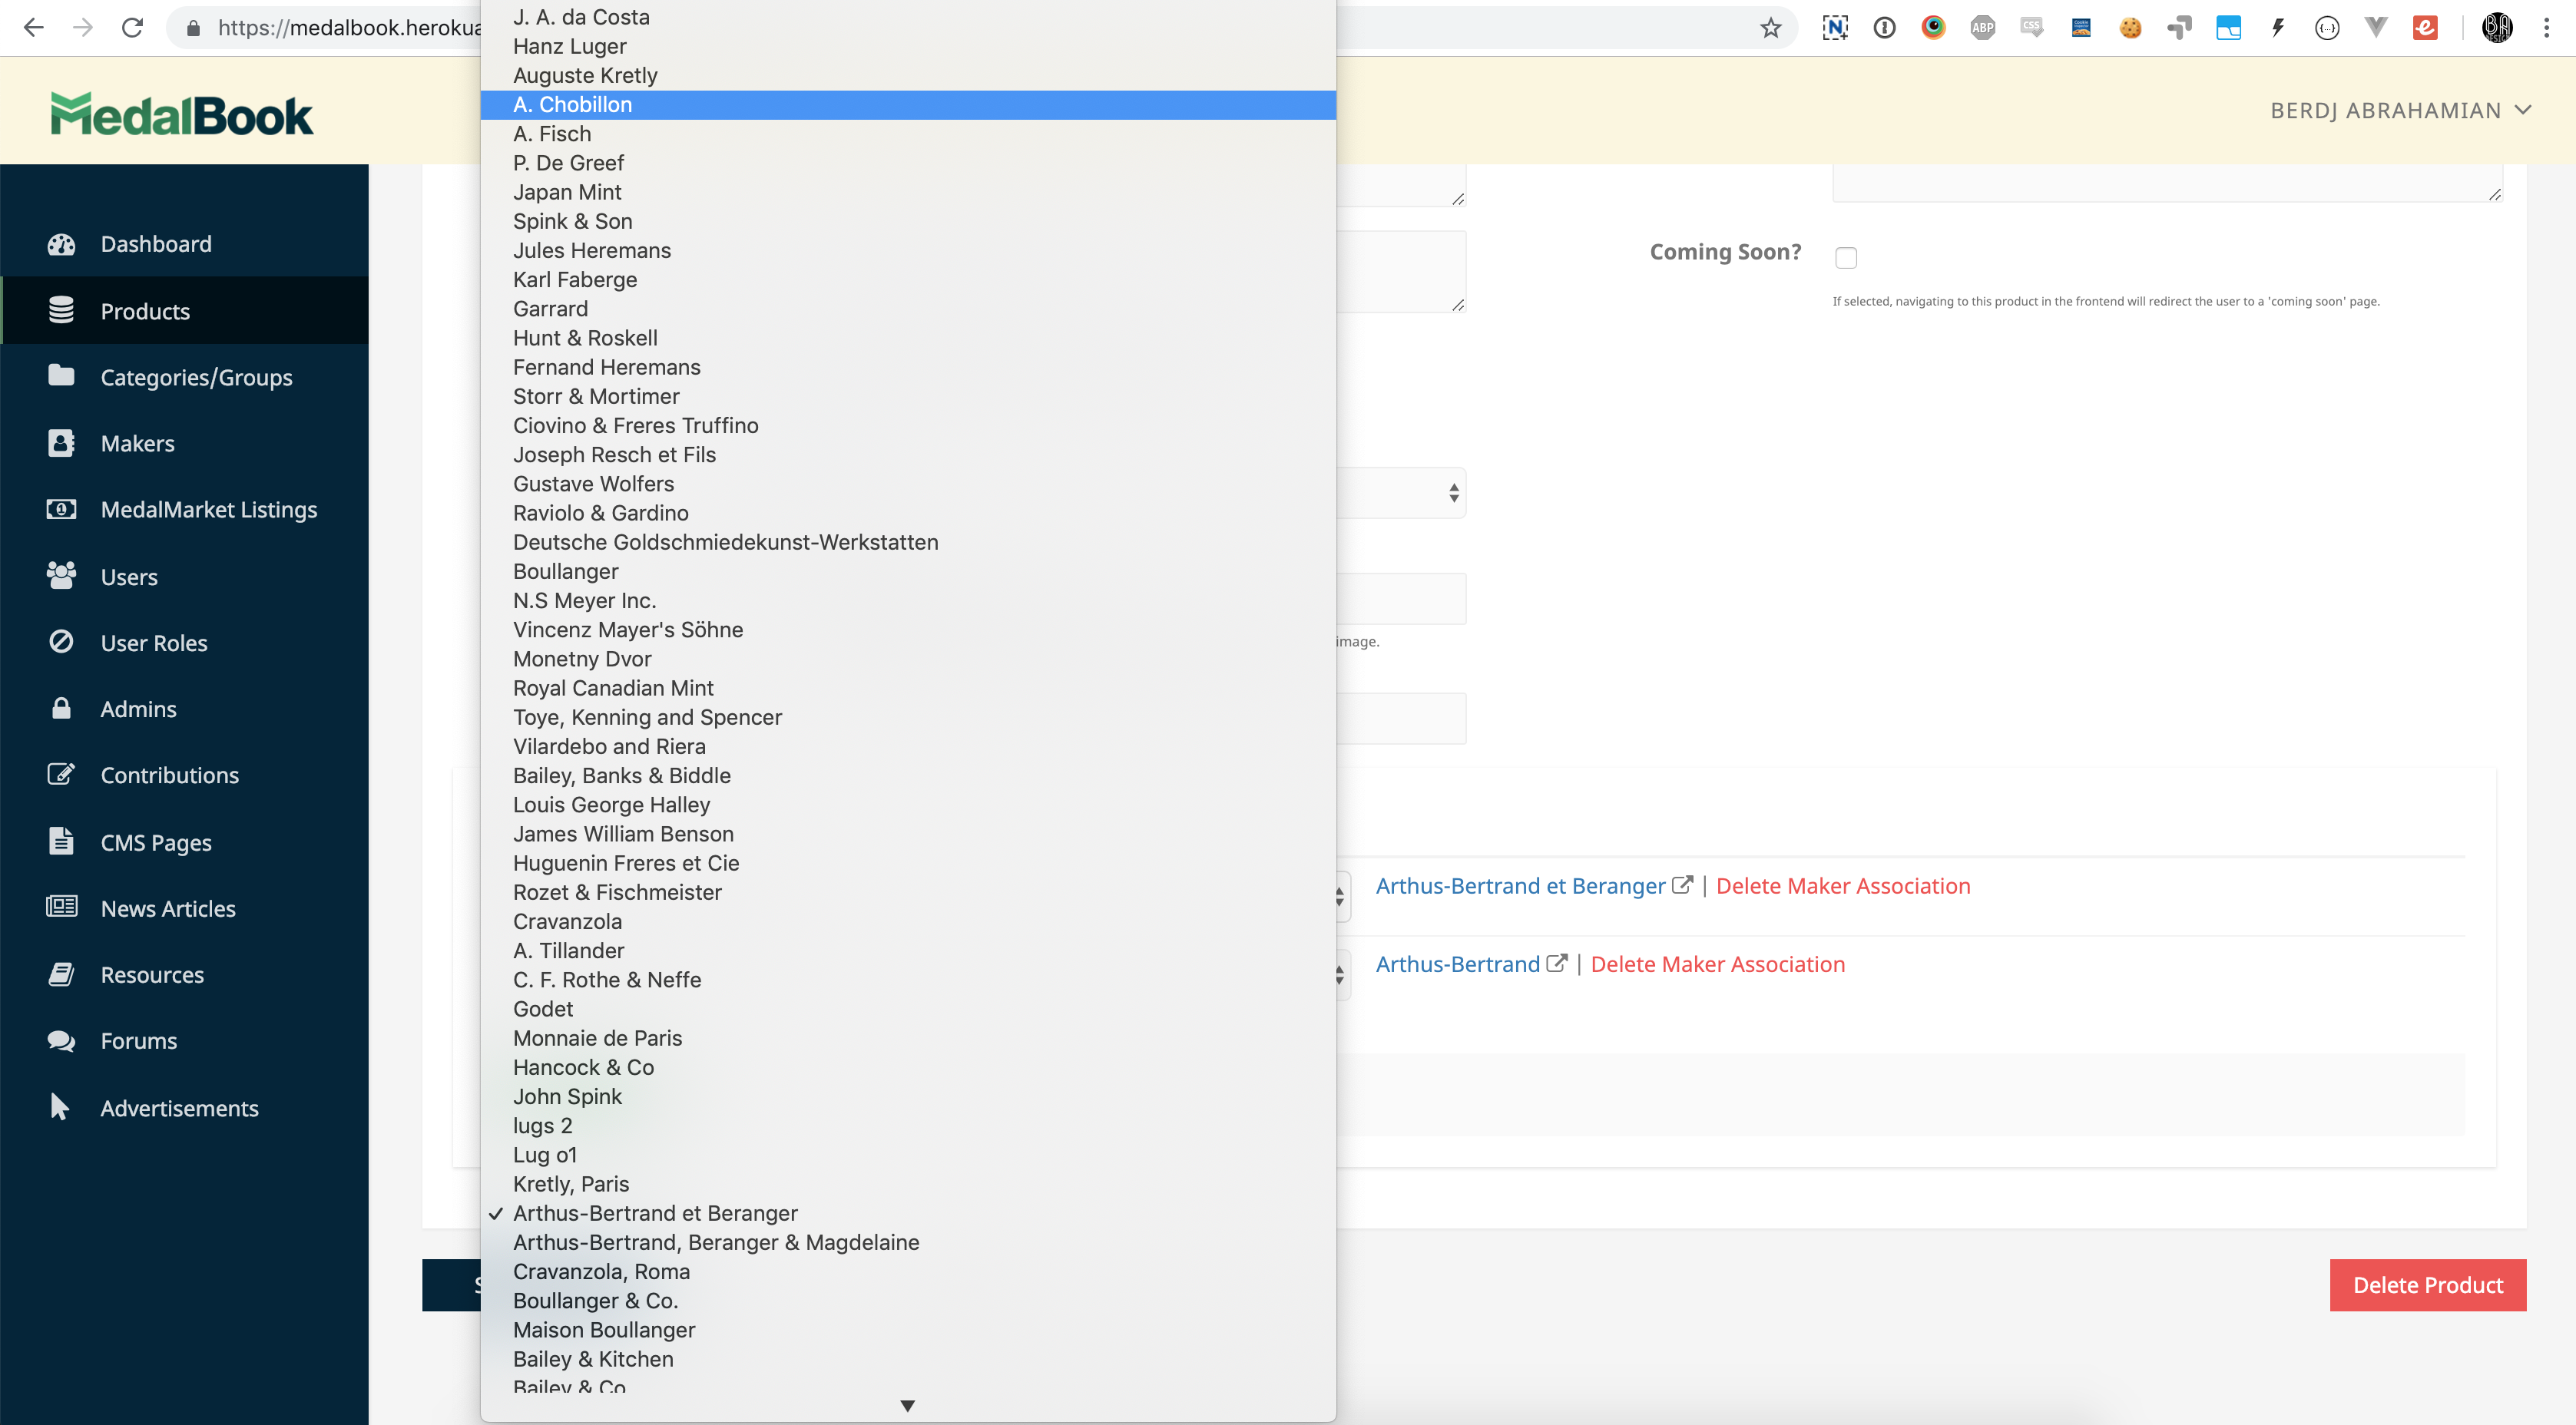
Task: Toggle the Coming Soon checkbox
Action: pyautogui.click(x=1846, y=257)
